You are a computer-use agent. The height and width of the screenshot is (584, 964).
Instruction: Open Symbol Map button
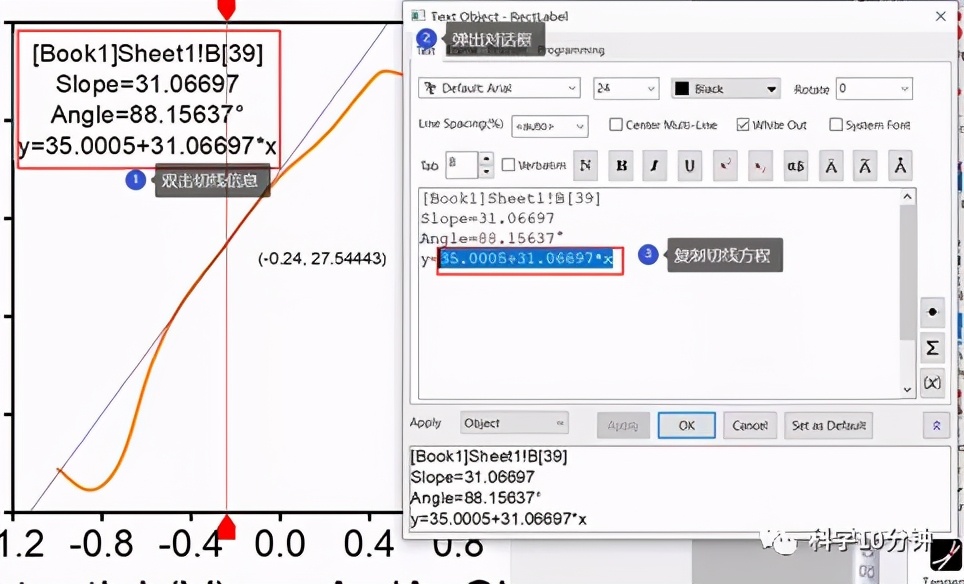pos(932,312)
